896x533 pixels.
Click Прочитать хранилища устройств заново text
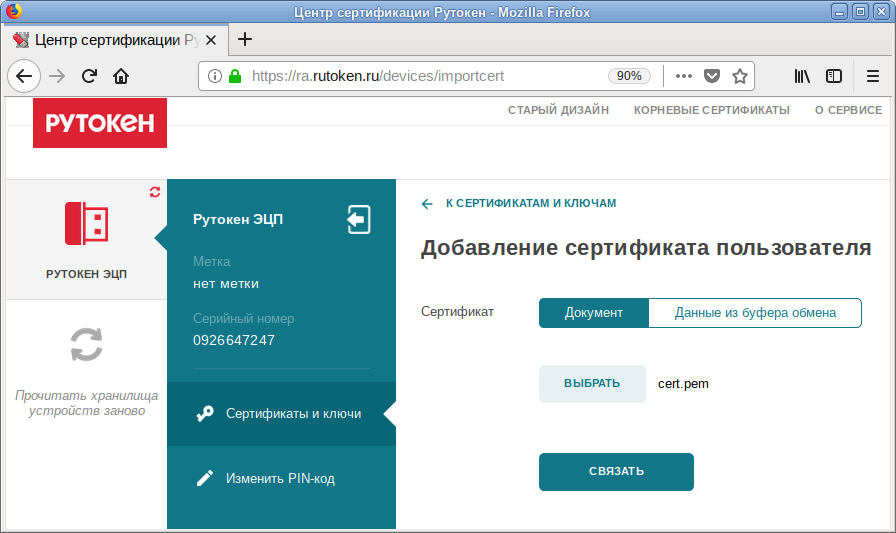(x=86, y=403)
